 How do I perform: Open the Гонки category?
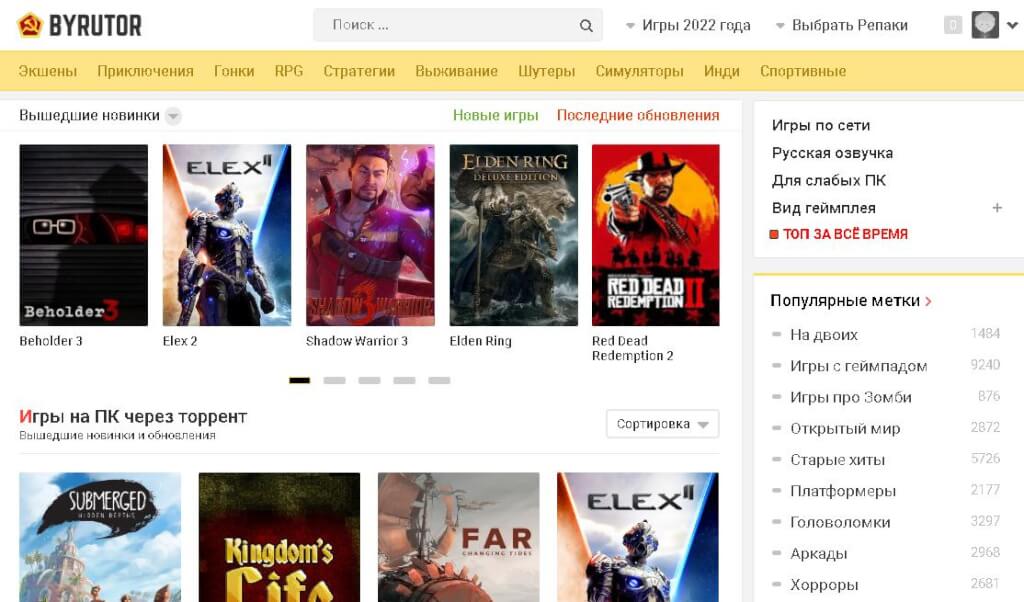[234, 71]
